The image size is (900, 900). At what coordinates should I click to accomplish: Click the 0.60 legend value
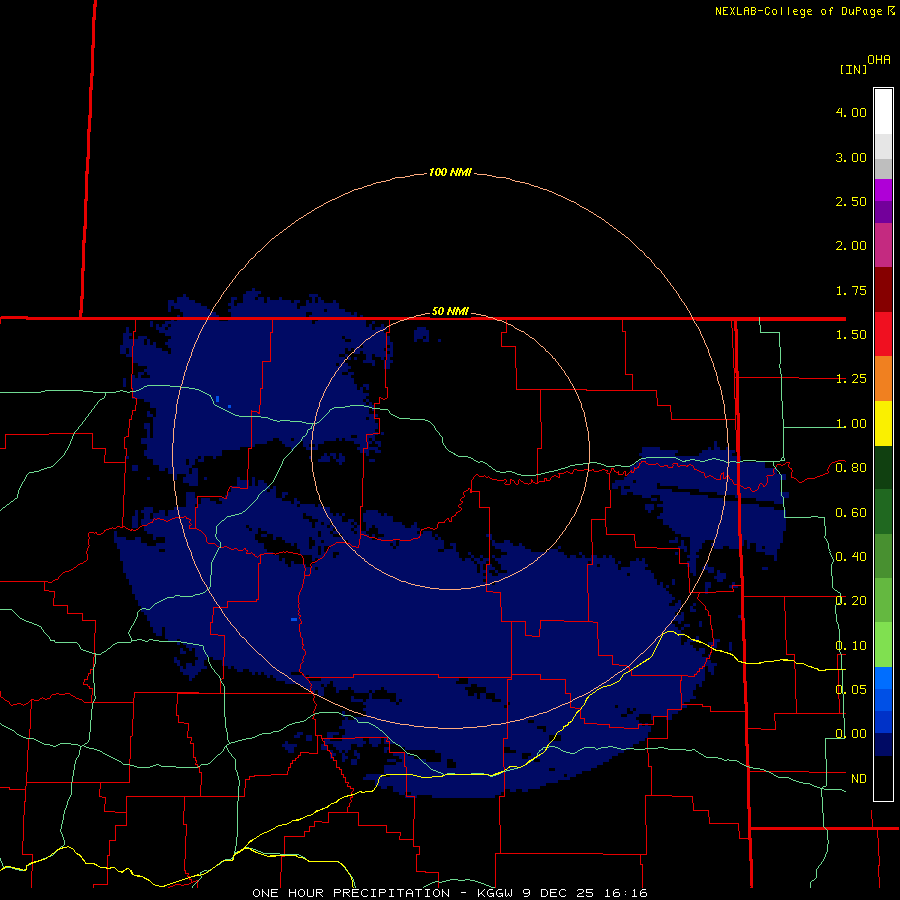coord(851,513)
